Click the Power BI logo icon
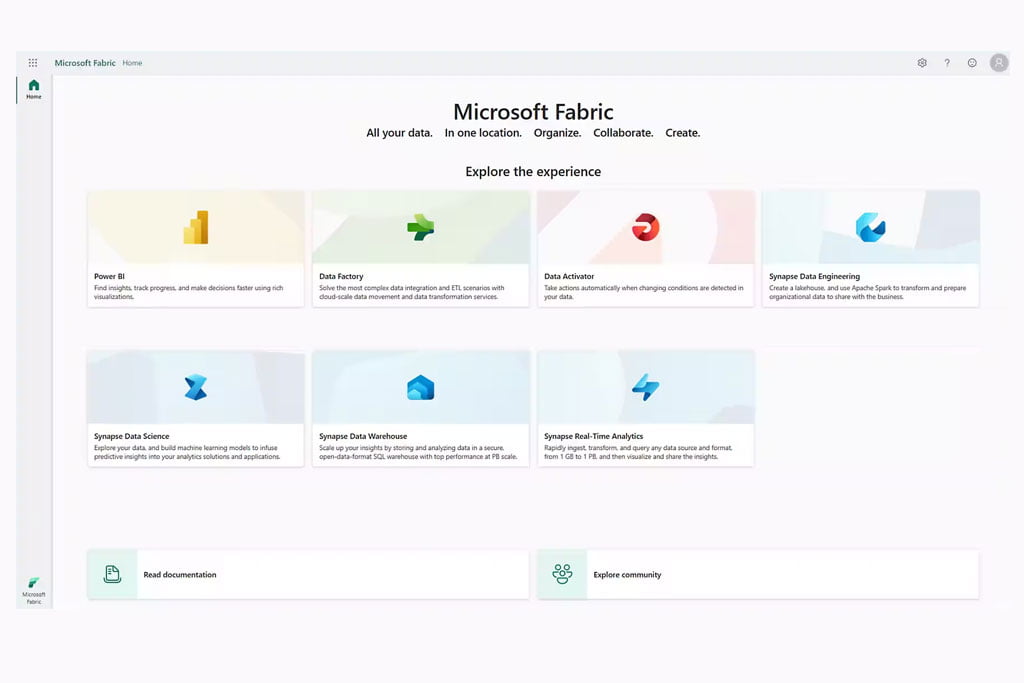The width and height of the screenshot is (1024, 683). click(x=196, y=228)
